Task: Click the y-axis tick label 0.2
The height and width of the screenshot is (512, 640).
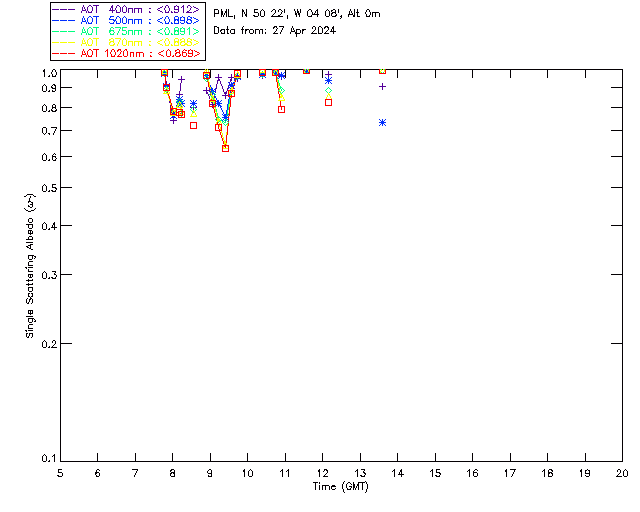Action: pyautogui.click(x=49, y=344)
